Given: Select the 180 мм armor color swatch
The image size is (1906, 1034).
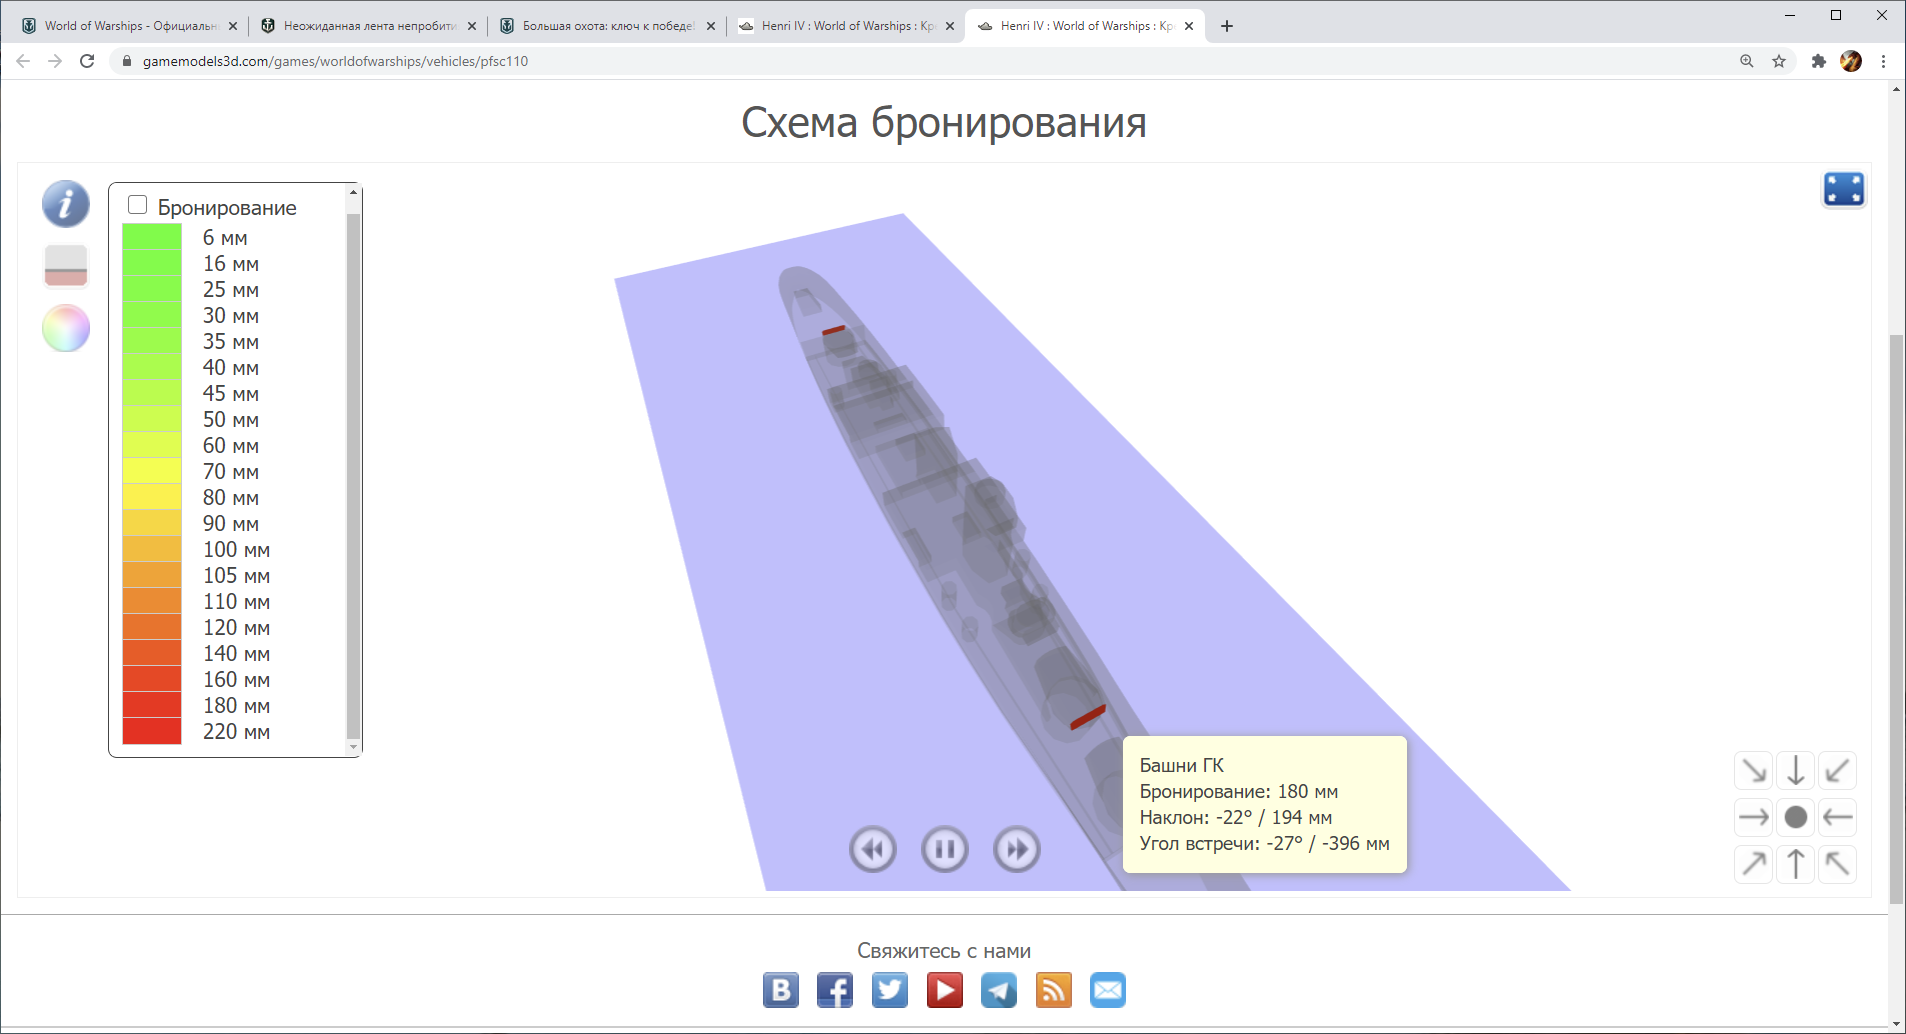Looking at the screenshot, I should point(152,705).
